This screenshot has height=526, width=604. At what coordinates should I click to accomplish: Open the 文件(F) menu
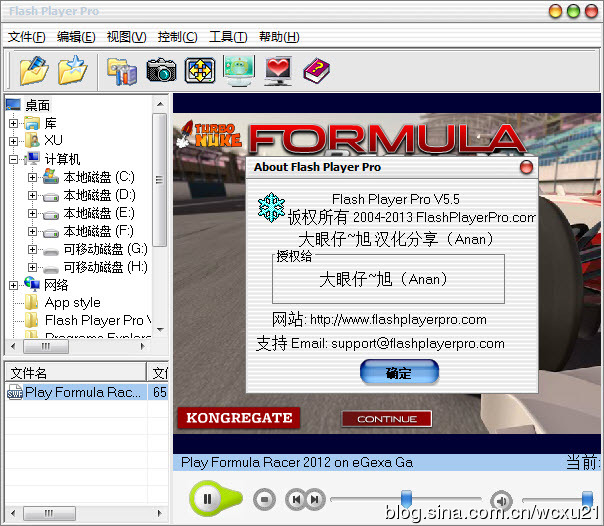click(x=27, y=37)
